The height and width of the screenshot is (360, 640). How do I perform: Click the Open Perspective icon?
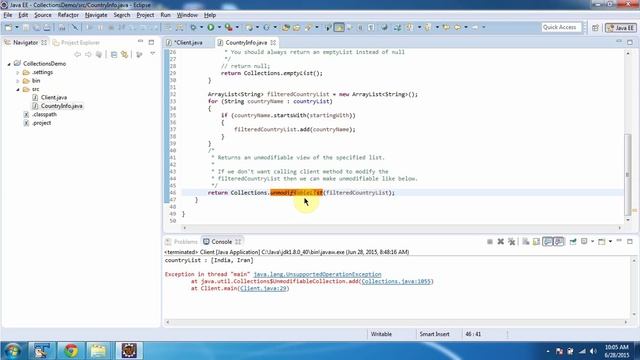595,27
